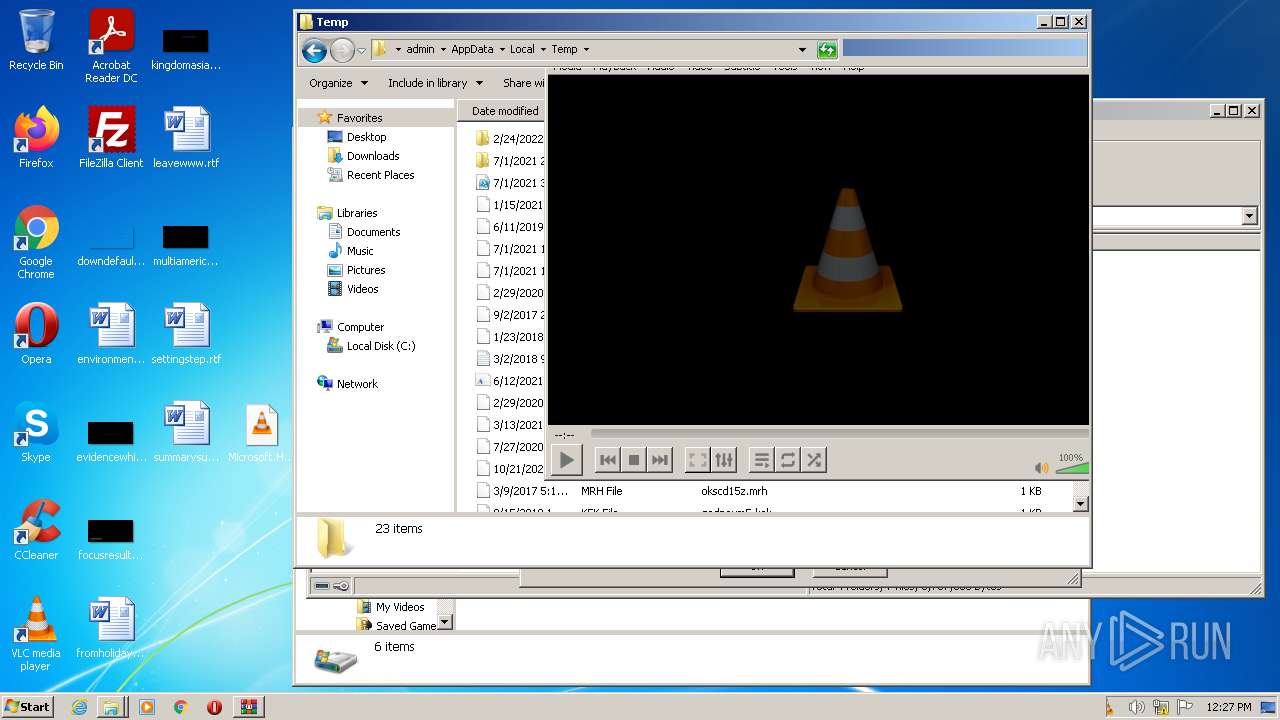The image size is (1280, 720).
Task: Expand the address bar history dropdown
Action: 802,49
